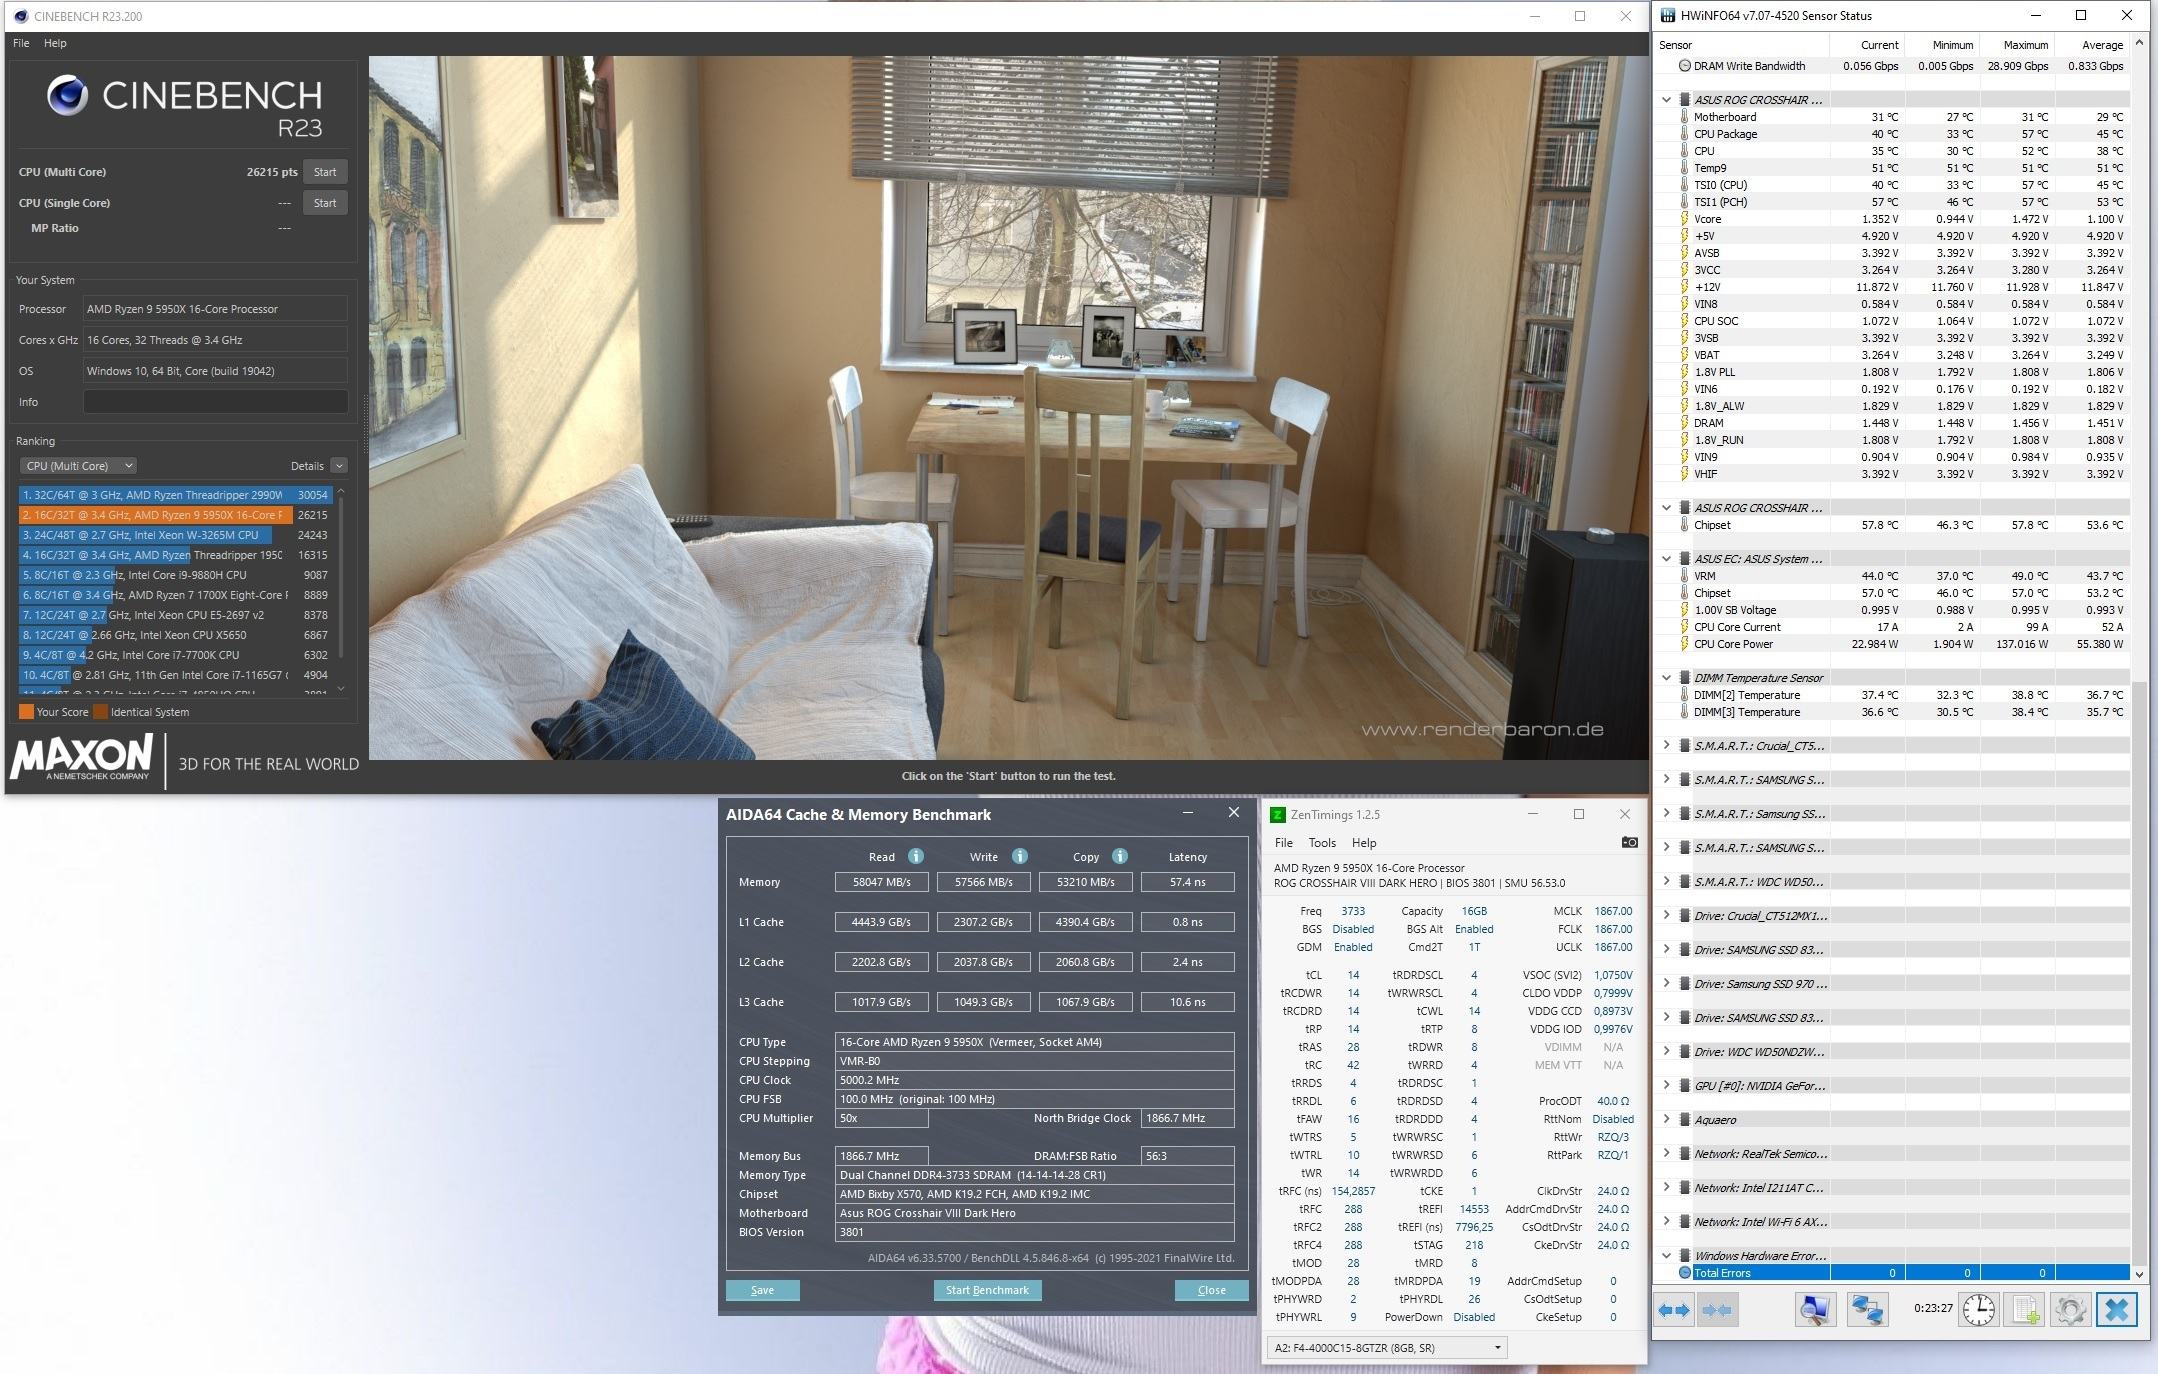The width and height of the screenshot is (2158, 1374).
Task: Open ZenTimings Tools menu
Action: pos(1322,843)
